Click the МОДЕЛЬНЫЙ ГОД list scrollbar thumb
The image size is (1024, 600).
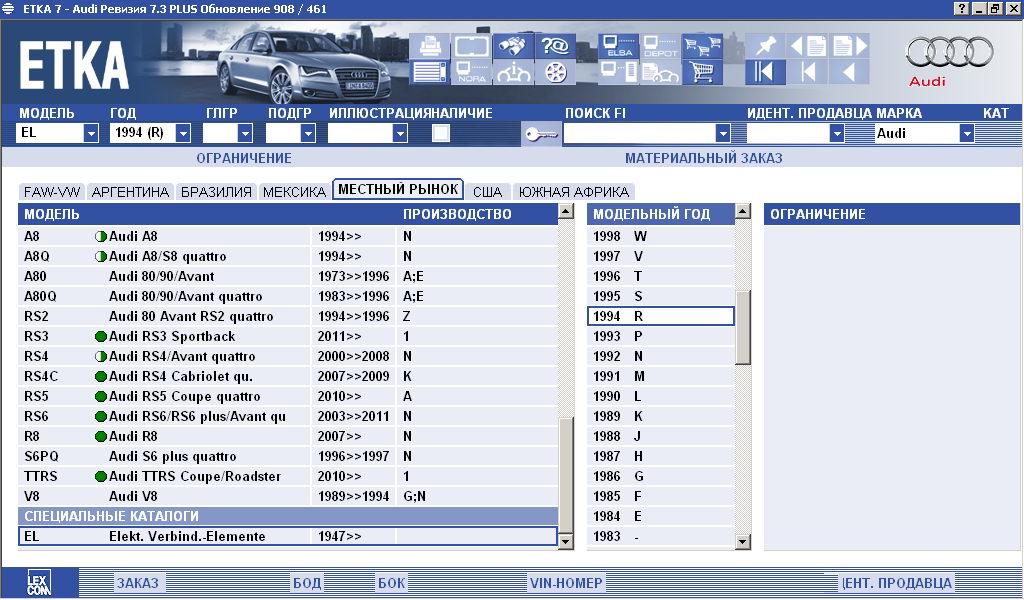pyautogui.click(x=743, y=327)
